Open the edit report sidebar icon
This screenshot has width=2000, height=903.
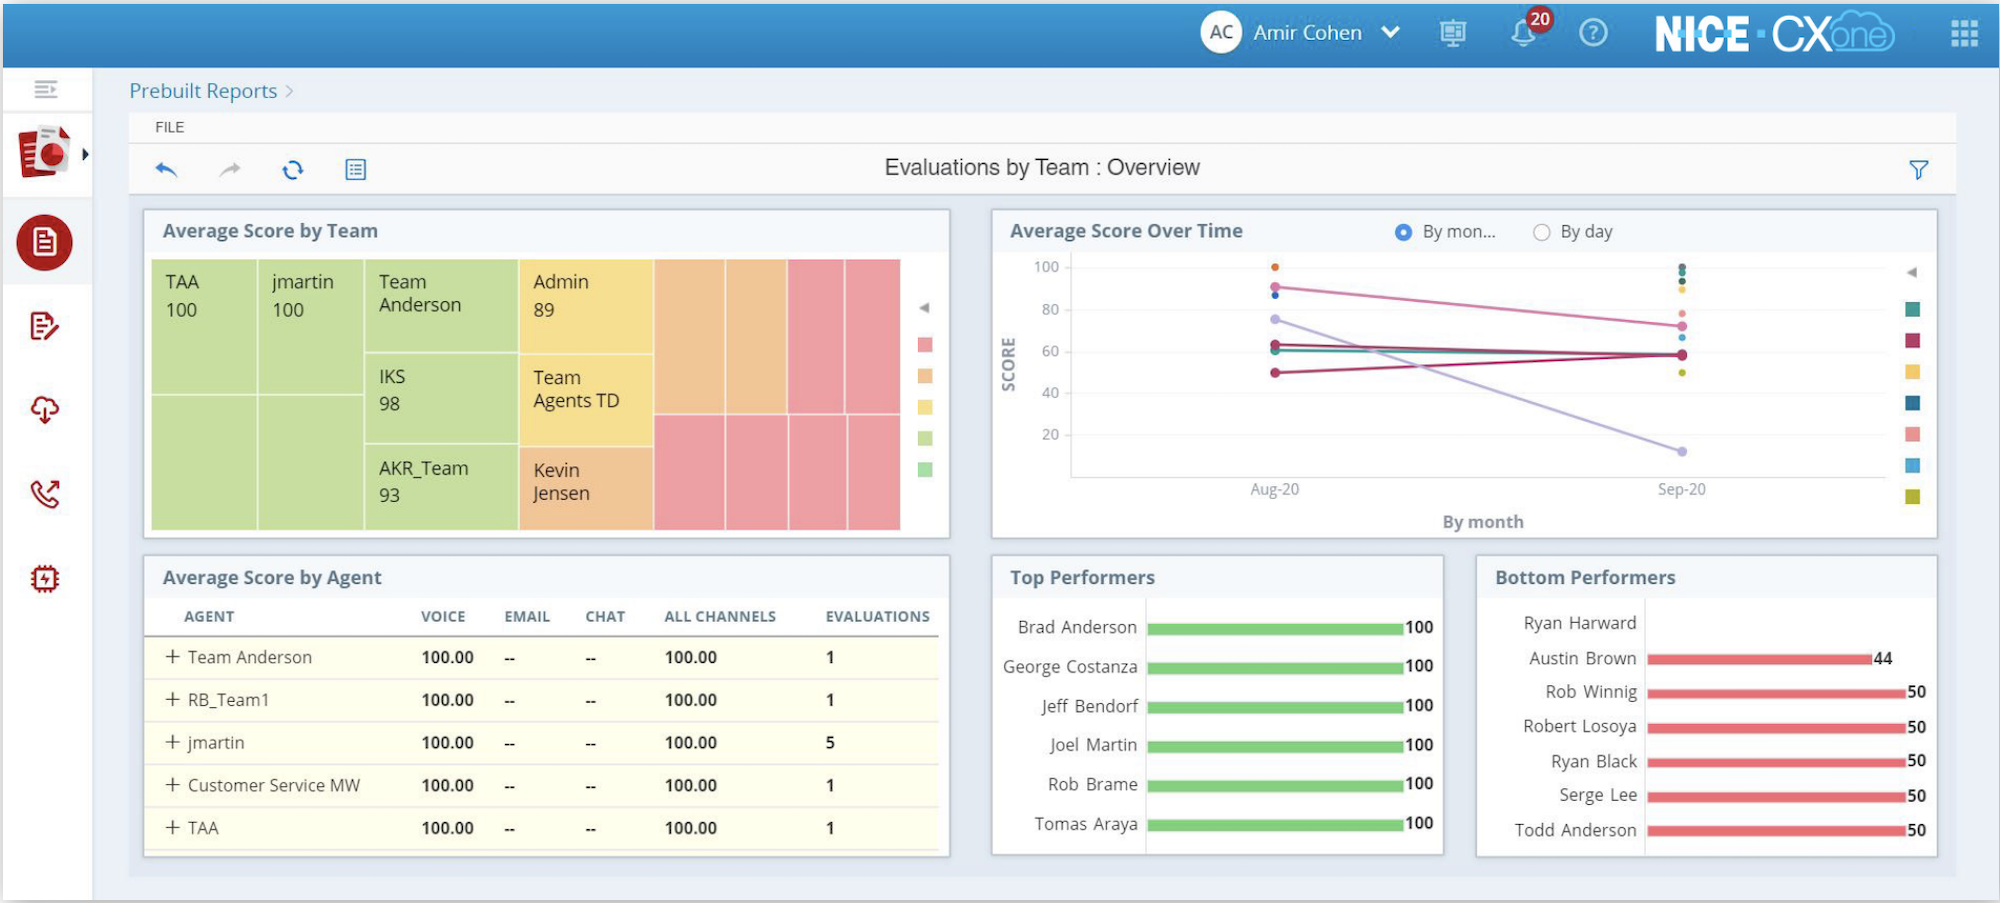[45, 326]
